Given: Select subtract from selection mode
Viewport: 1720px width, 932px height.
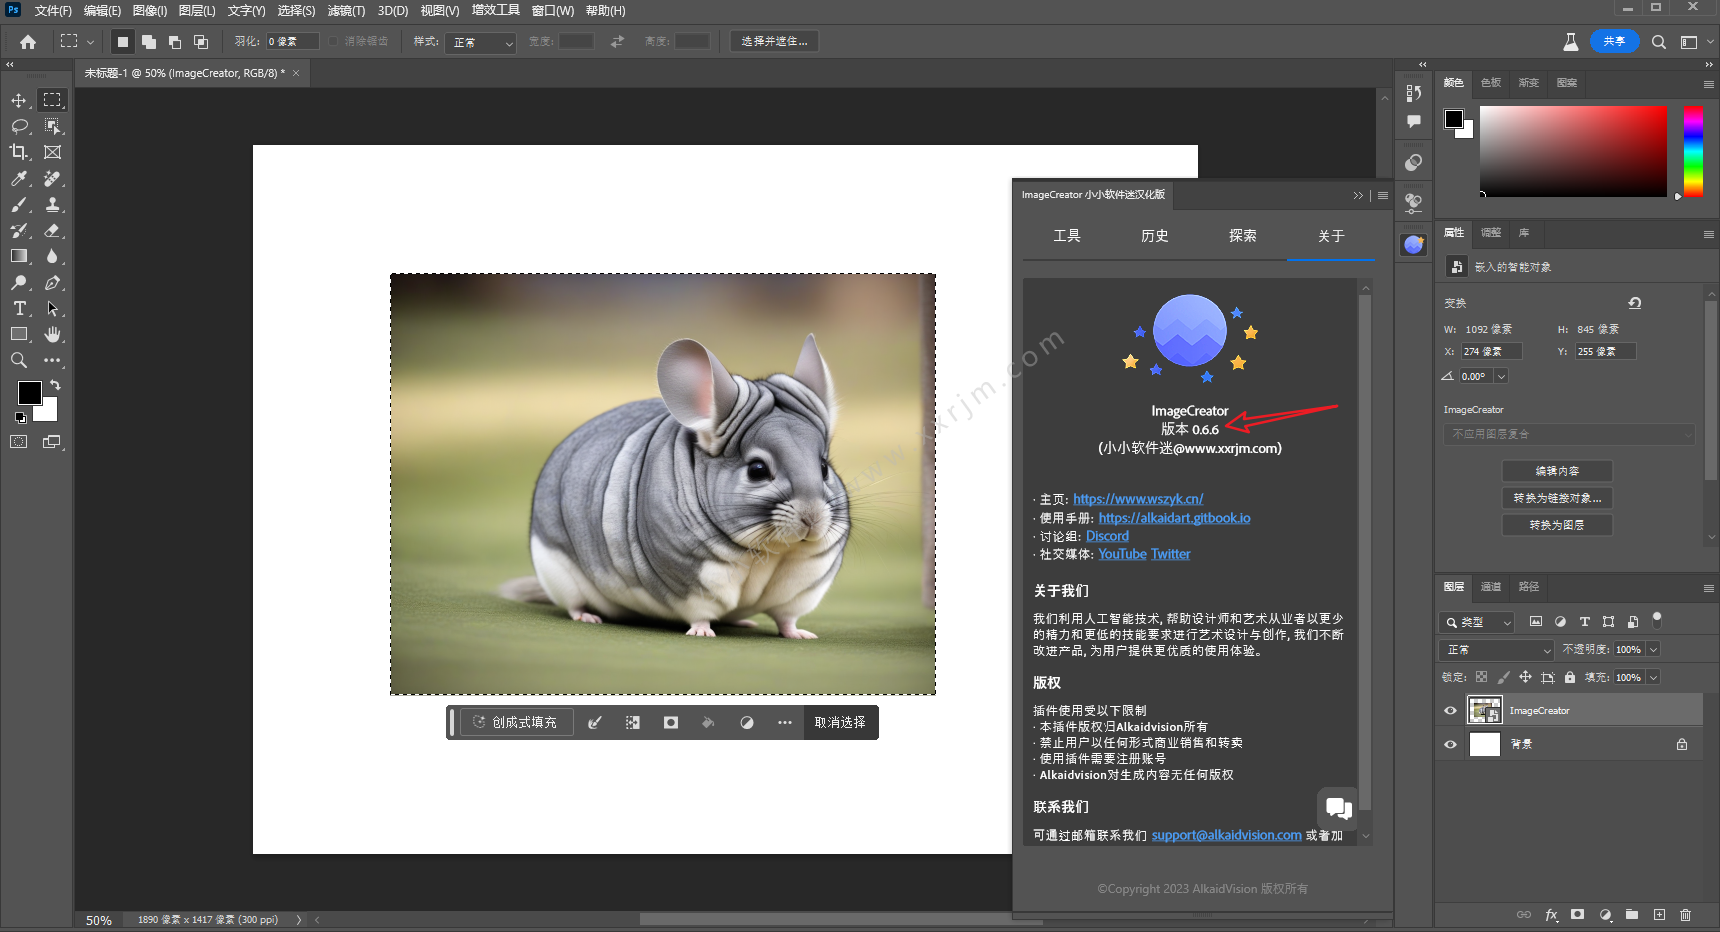Looking at the screenshot, I should coord(175,42).
